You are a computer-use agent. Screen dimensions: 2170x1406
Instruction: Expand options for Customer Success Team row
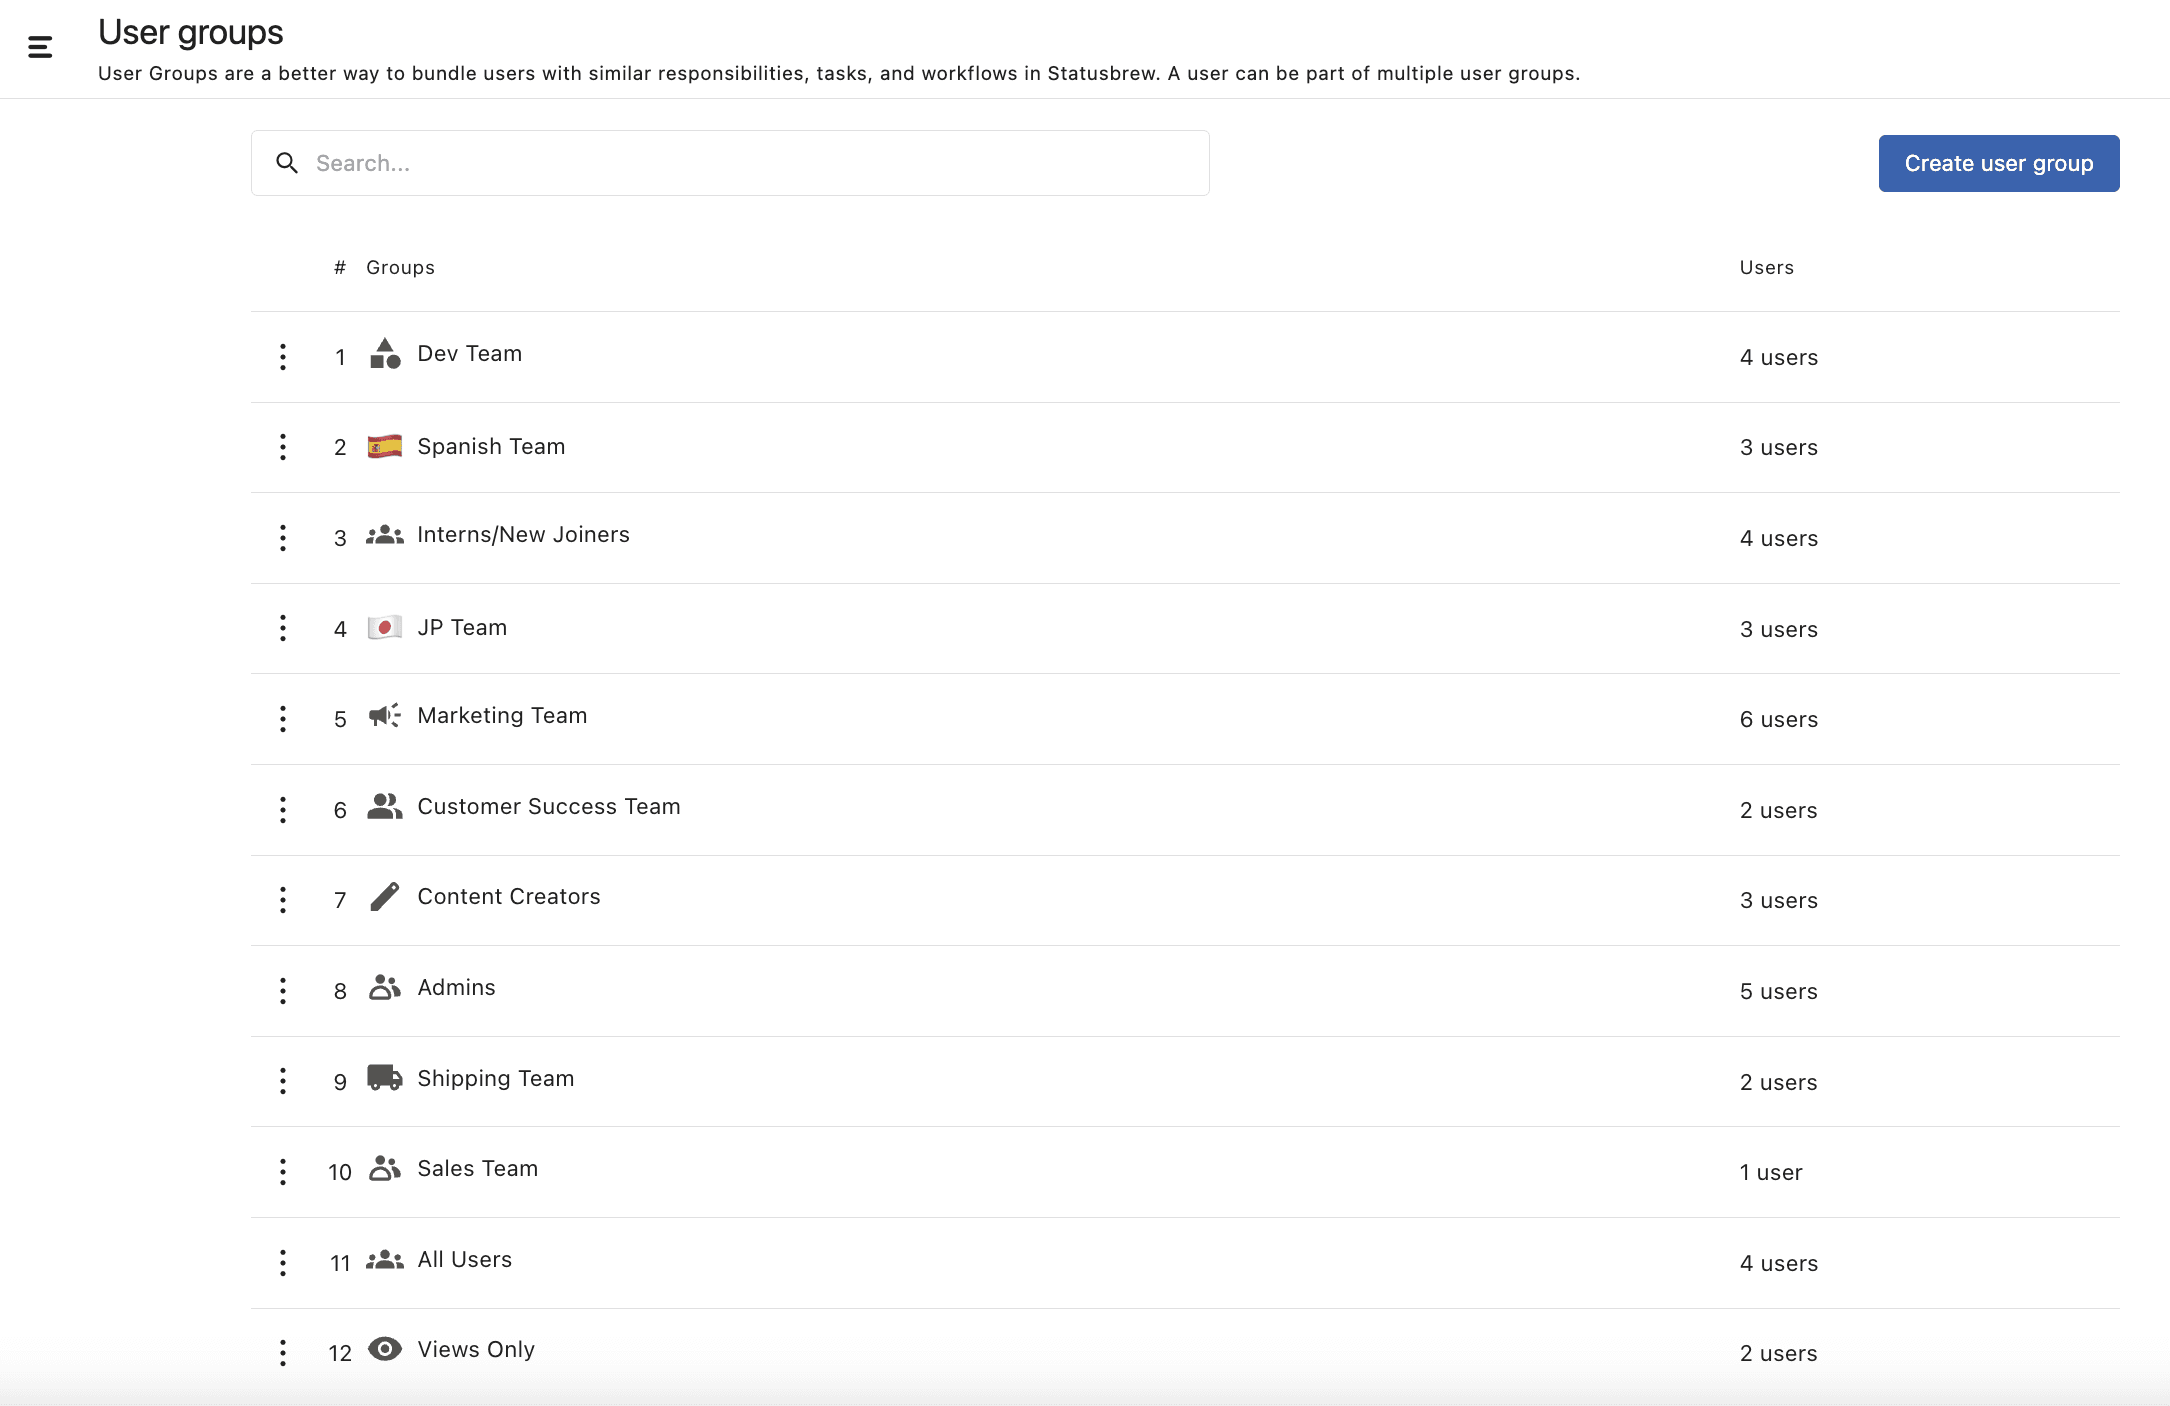pyautogui.click(x=283, y=810)
